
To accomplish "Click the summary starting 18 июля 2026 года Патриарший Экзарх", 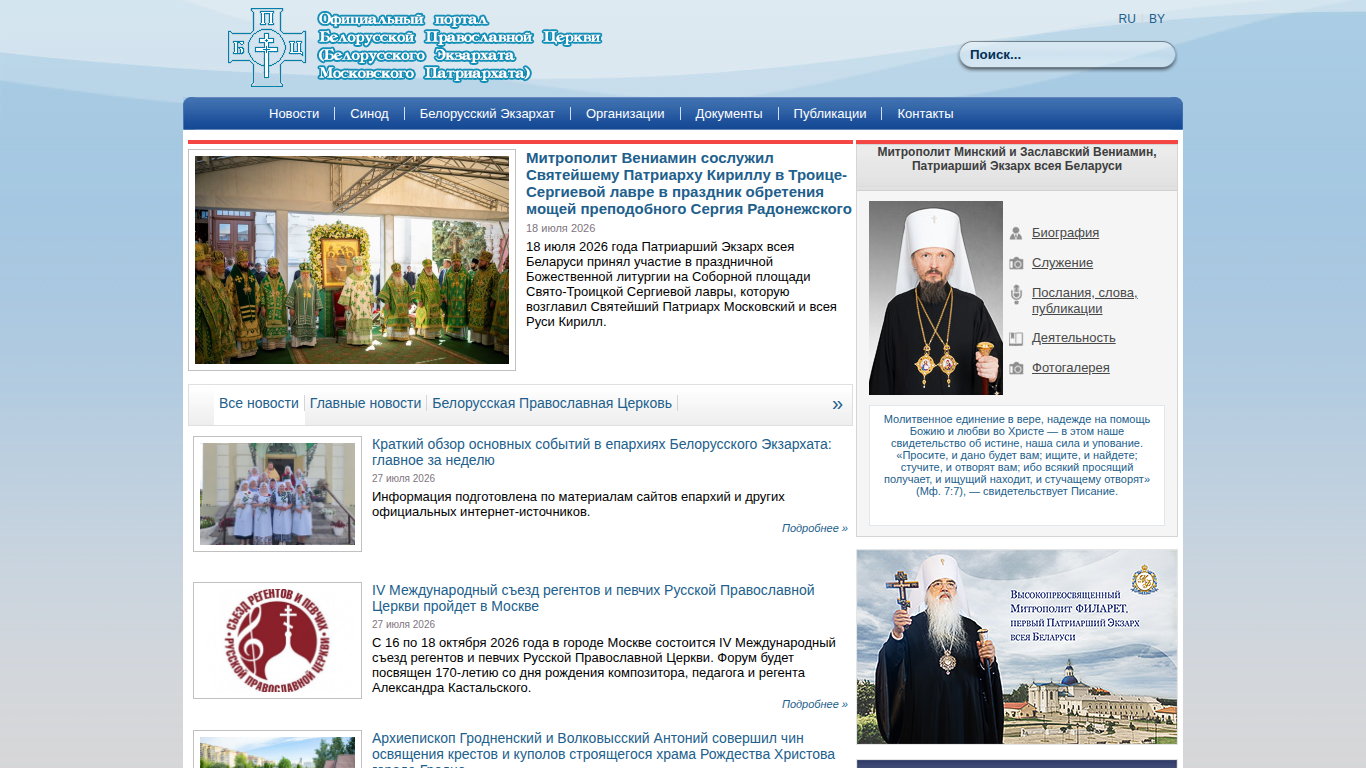I will click(682, 284).
